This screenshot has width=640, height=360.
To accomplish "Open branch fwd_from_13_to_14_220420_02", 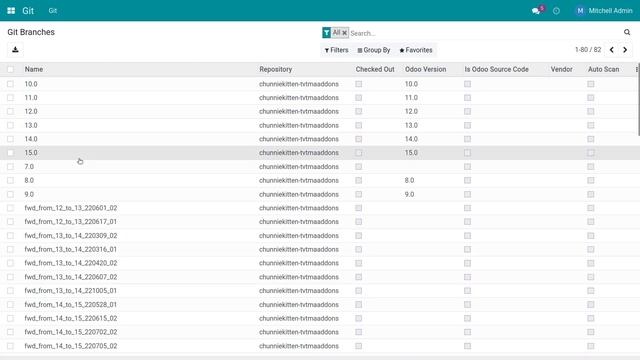I will click(x=320, y=263).
